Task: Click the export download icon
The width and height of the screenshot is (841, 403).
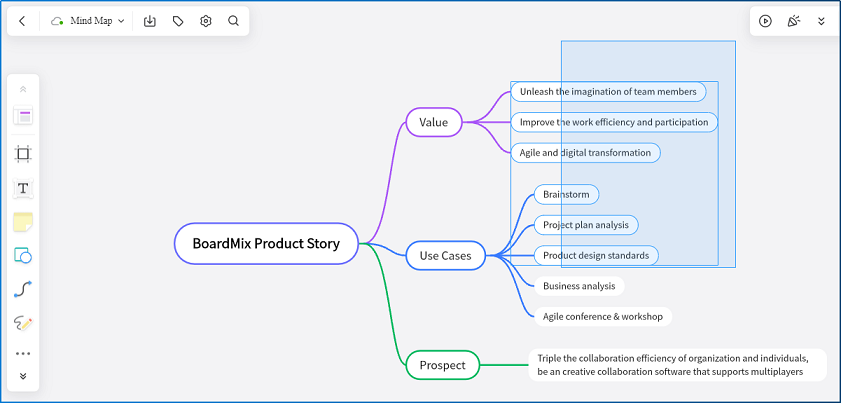Action: pos(150,21)
